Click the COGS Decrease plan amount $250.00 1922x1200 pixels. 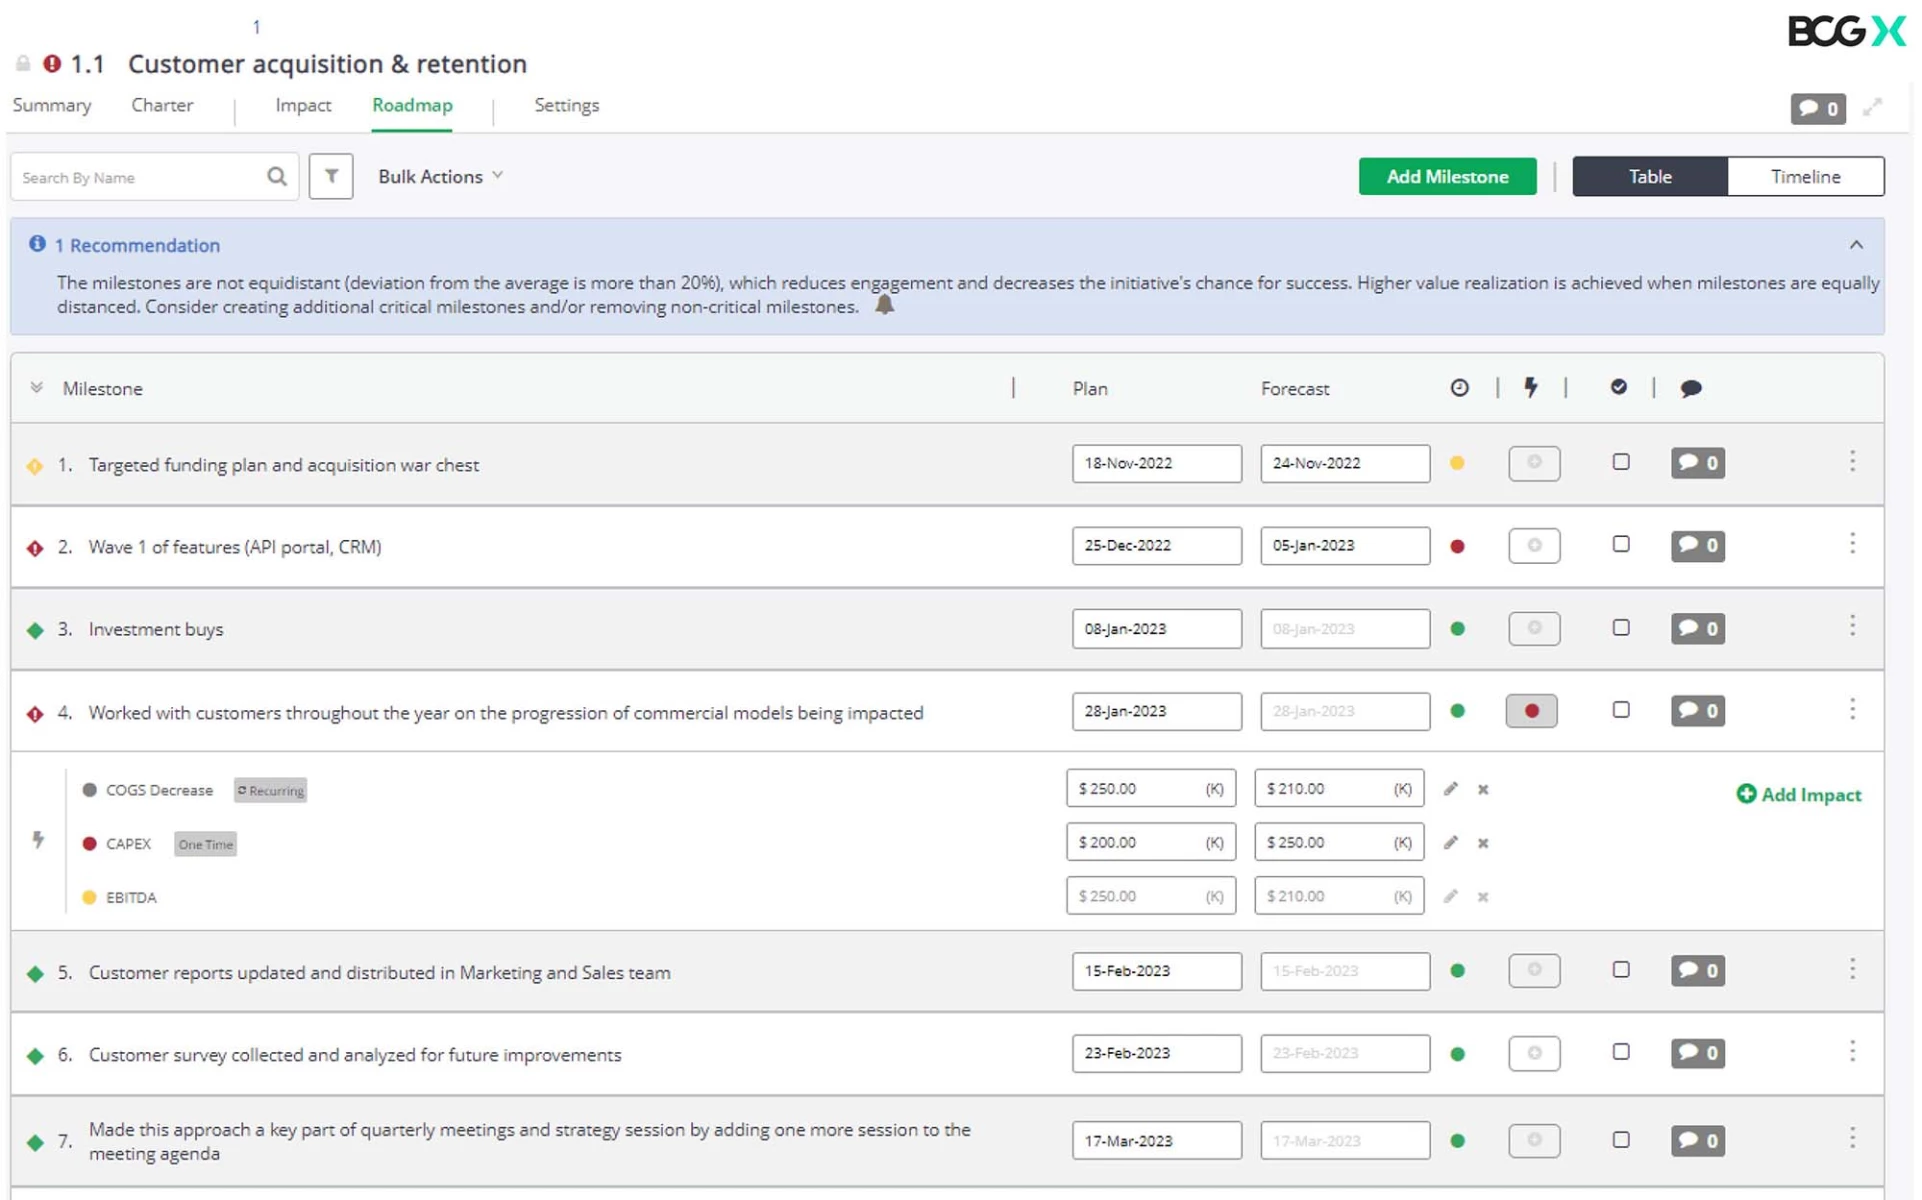[1151, 788]
